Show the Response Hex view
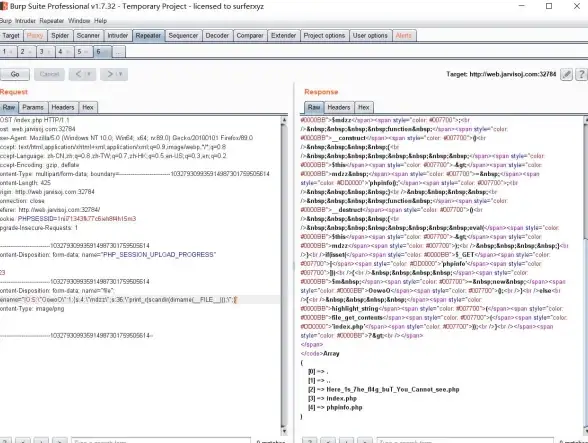The height and width of the screenshot is (443, 588). click(364, 107)
